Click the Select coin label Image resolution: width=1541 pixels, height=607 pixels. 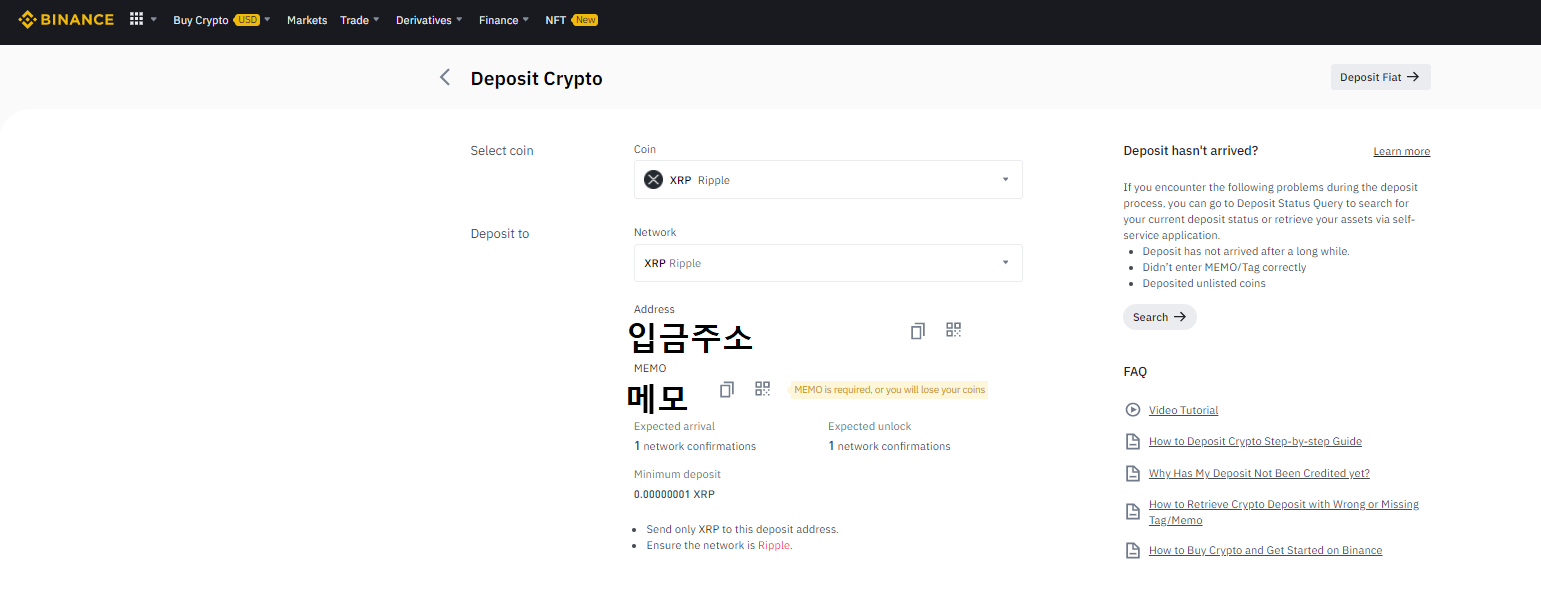coord(502,151)
